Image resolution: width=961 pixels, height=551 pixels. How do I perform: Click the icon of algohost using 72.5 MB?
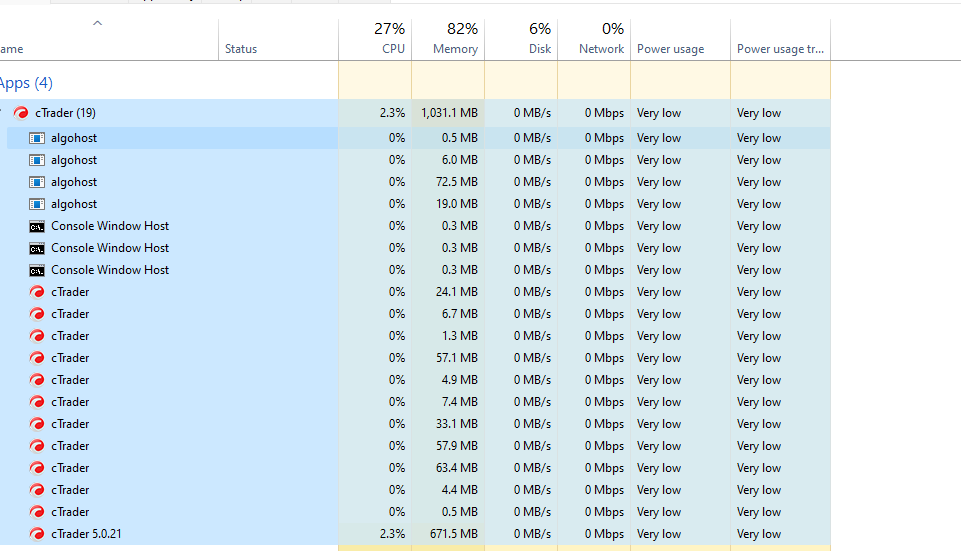(37, 183)
